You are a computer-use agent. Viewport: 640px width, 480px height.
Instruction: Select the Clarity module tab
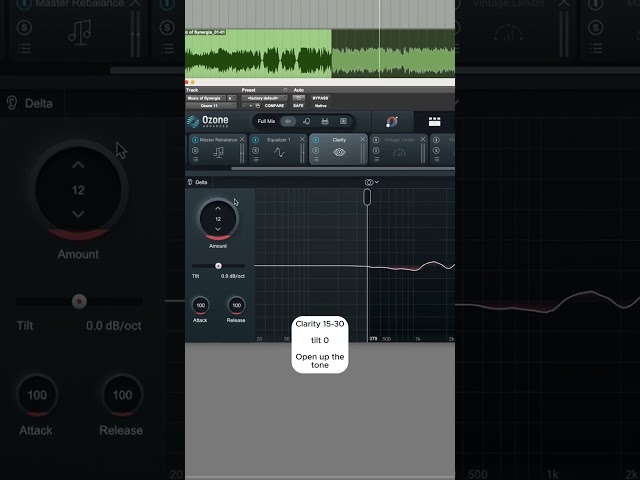point(338,149)
